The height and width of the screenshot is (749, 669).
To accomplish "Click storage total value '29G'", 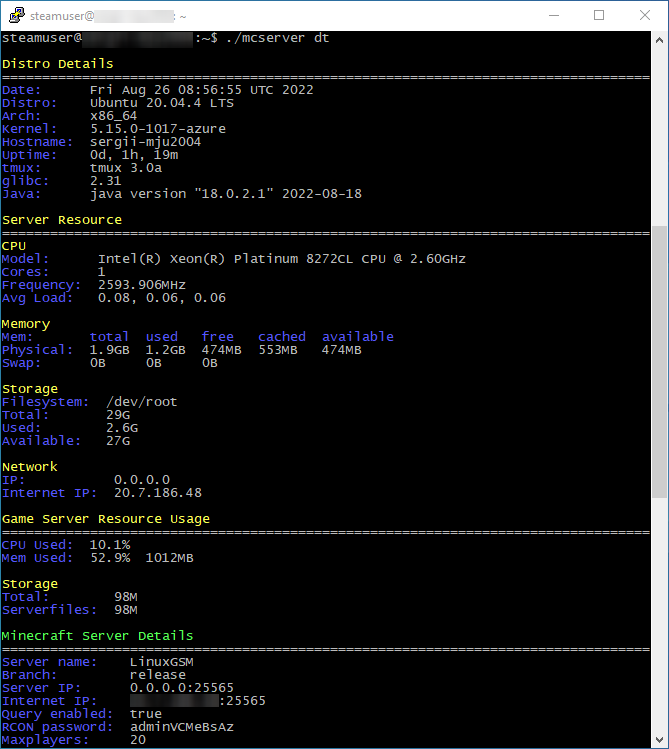I will click(x=118, y=415).
